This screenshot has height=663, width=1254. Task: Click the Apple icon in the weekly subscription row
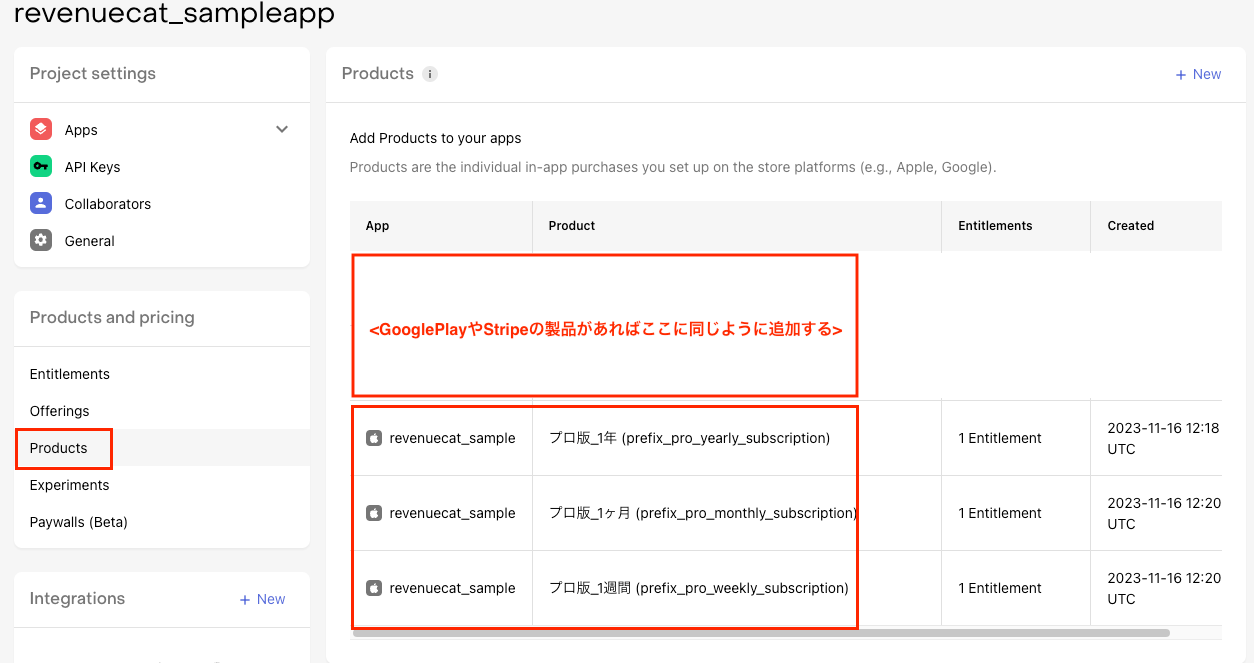point(374,588)
